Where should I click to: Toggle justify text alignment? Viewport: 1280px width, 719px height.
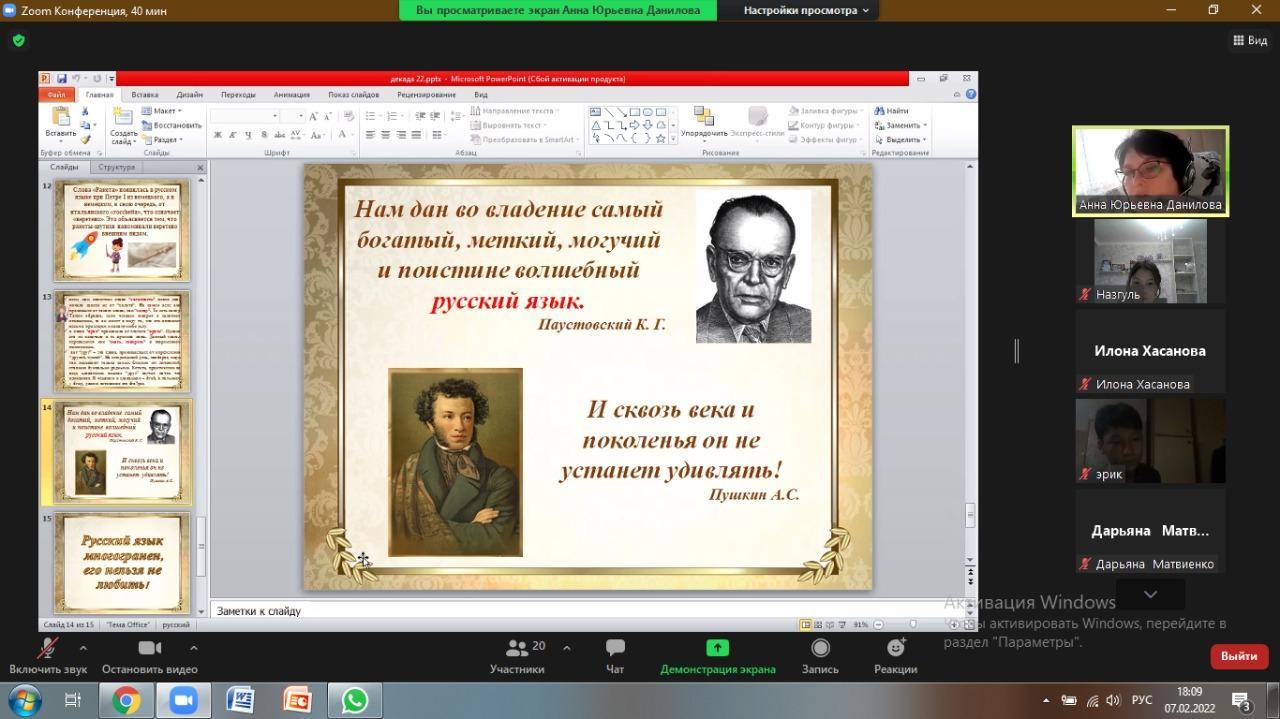[x=415, y=135]
